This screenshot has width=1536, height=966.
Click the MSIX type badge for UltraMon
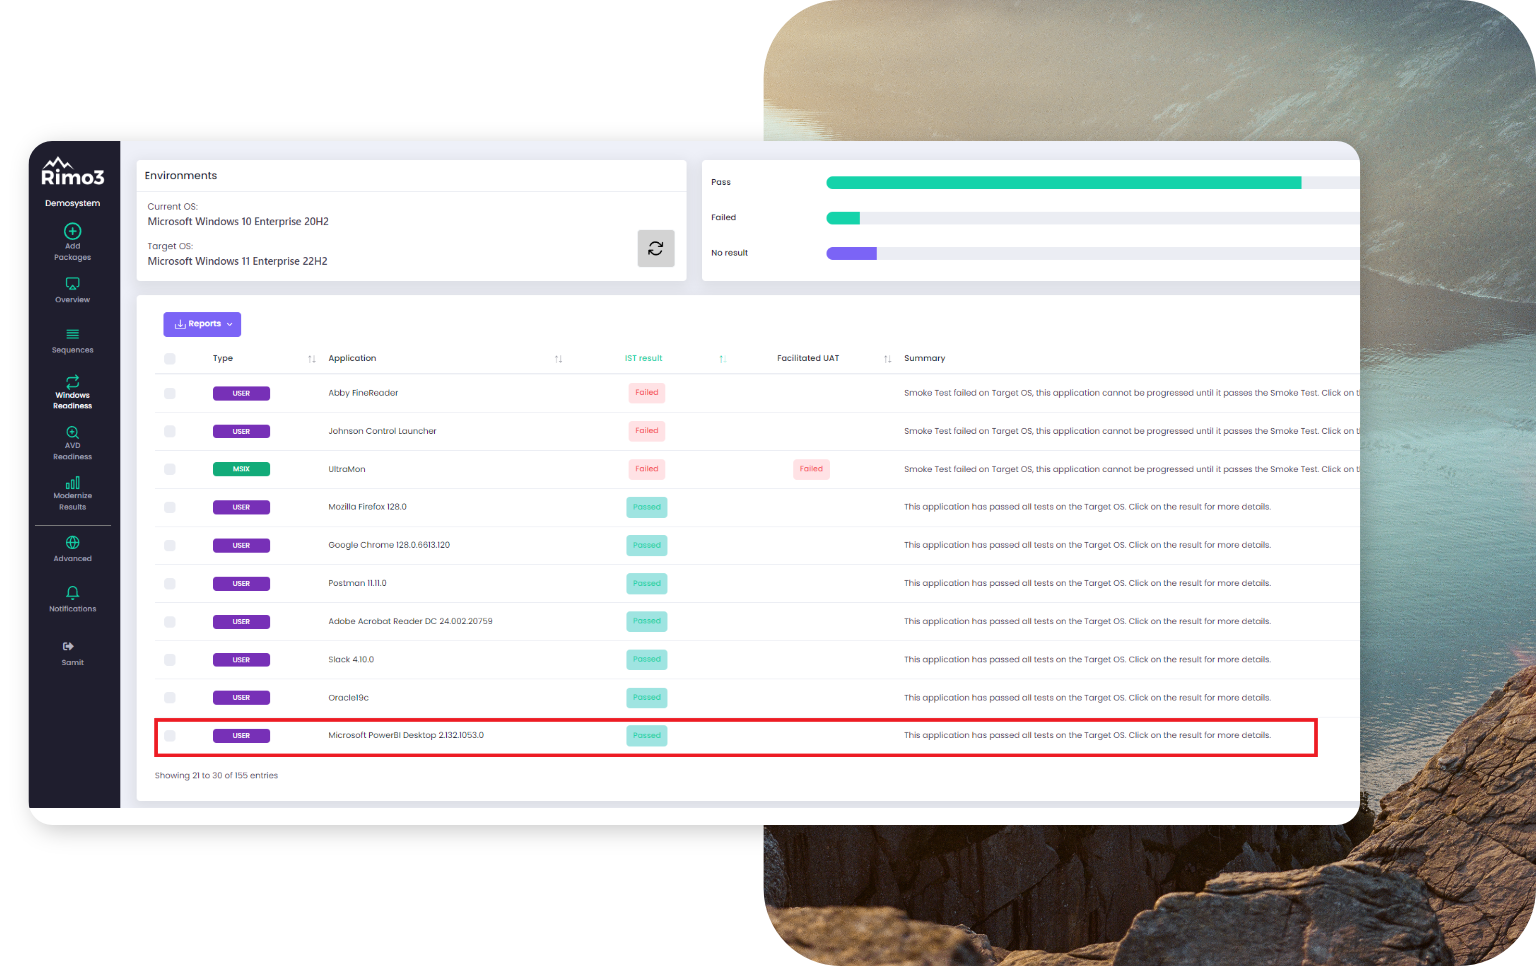point(241,469)
